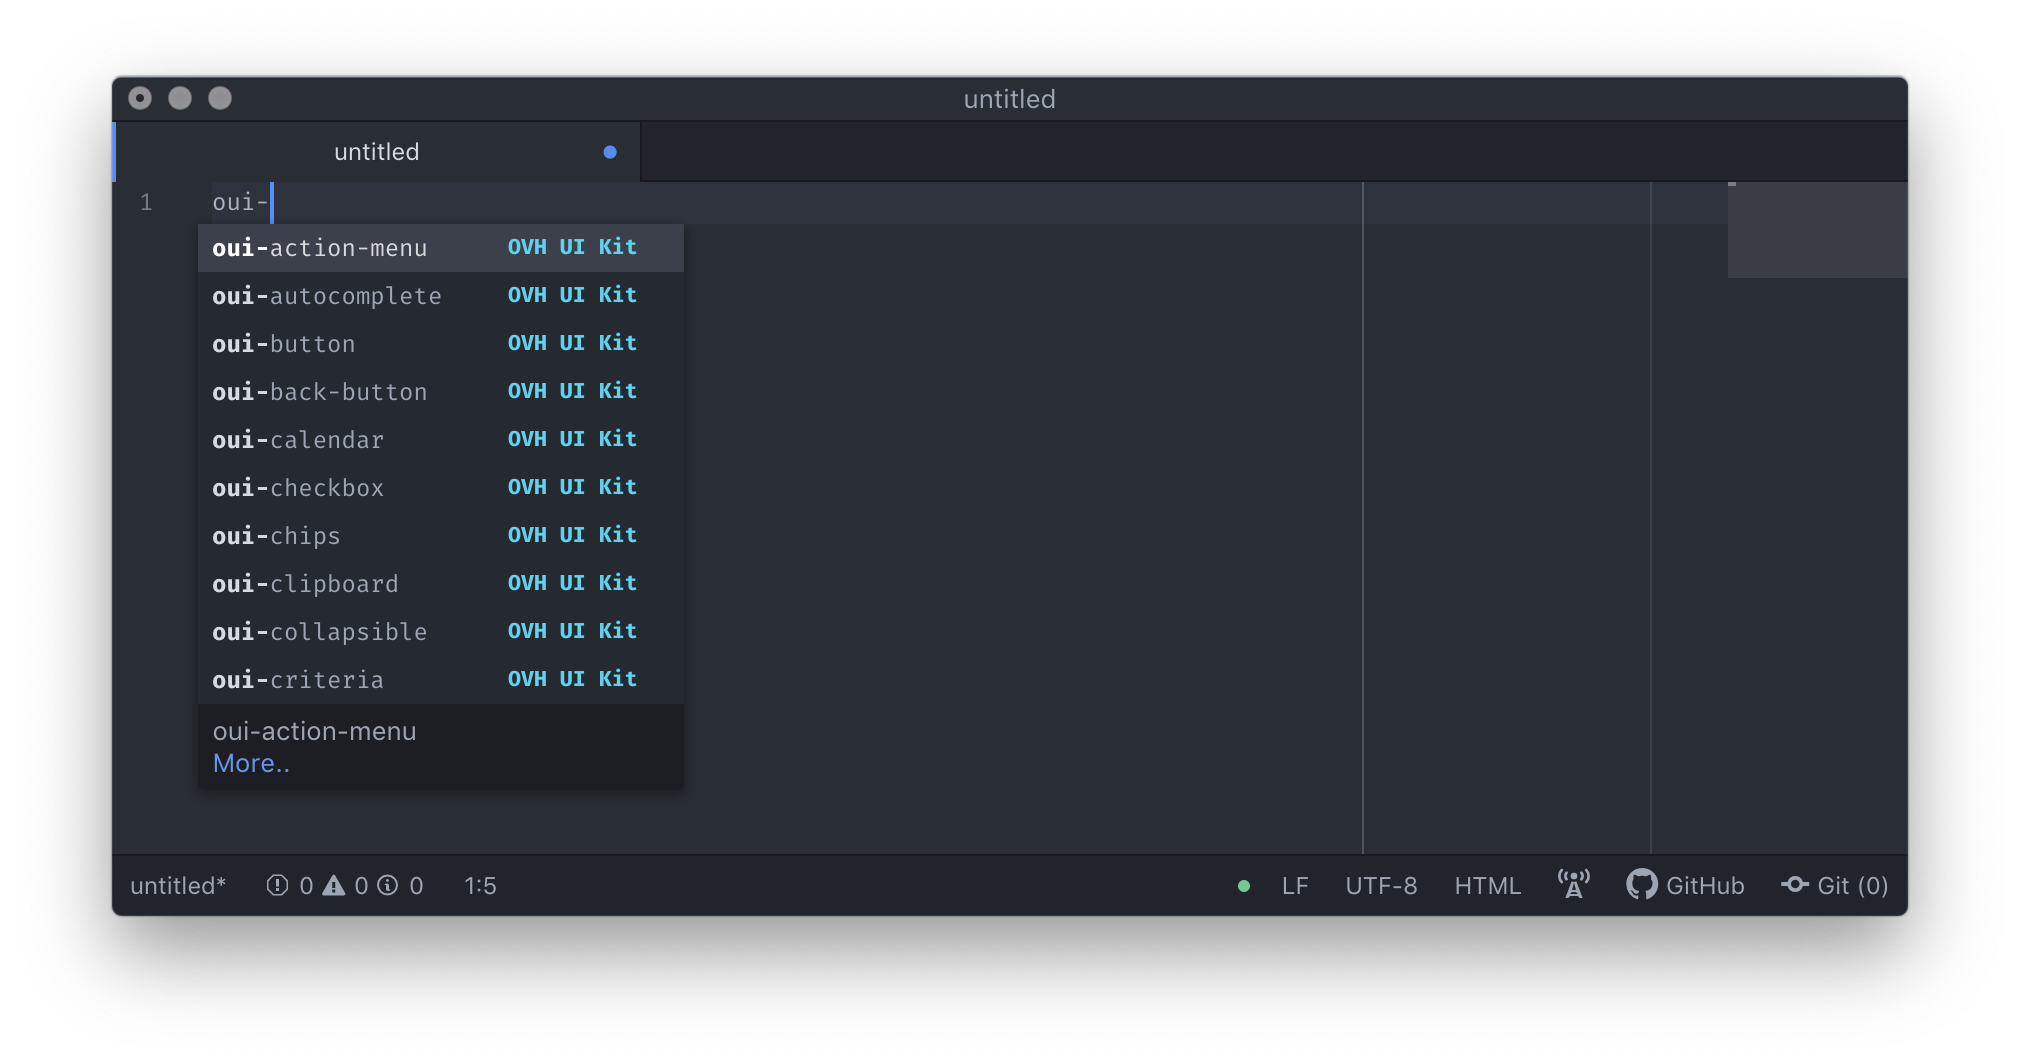Pick the oui-button suggestion
The height and width of the screenshot is (1064, 2020).
click(440, 344)
